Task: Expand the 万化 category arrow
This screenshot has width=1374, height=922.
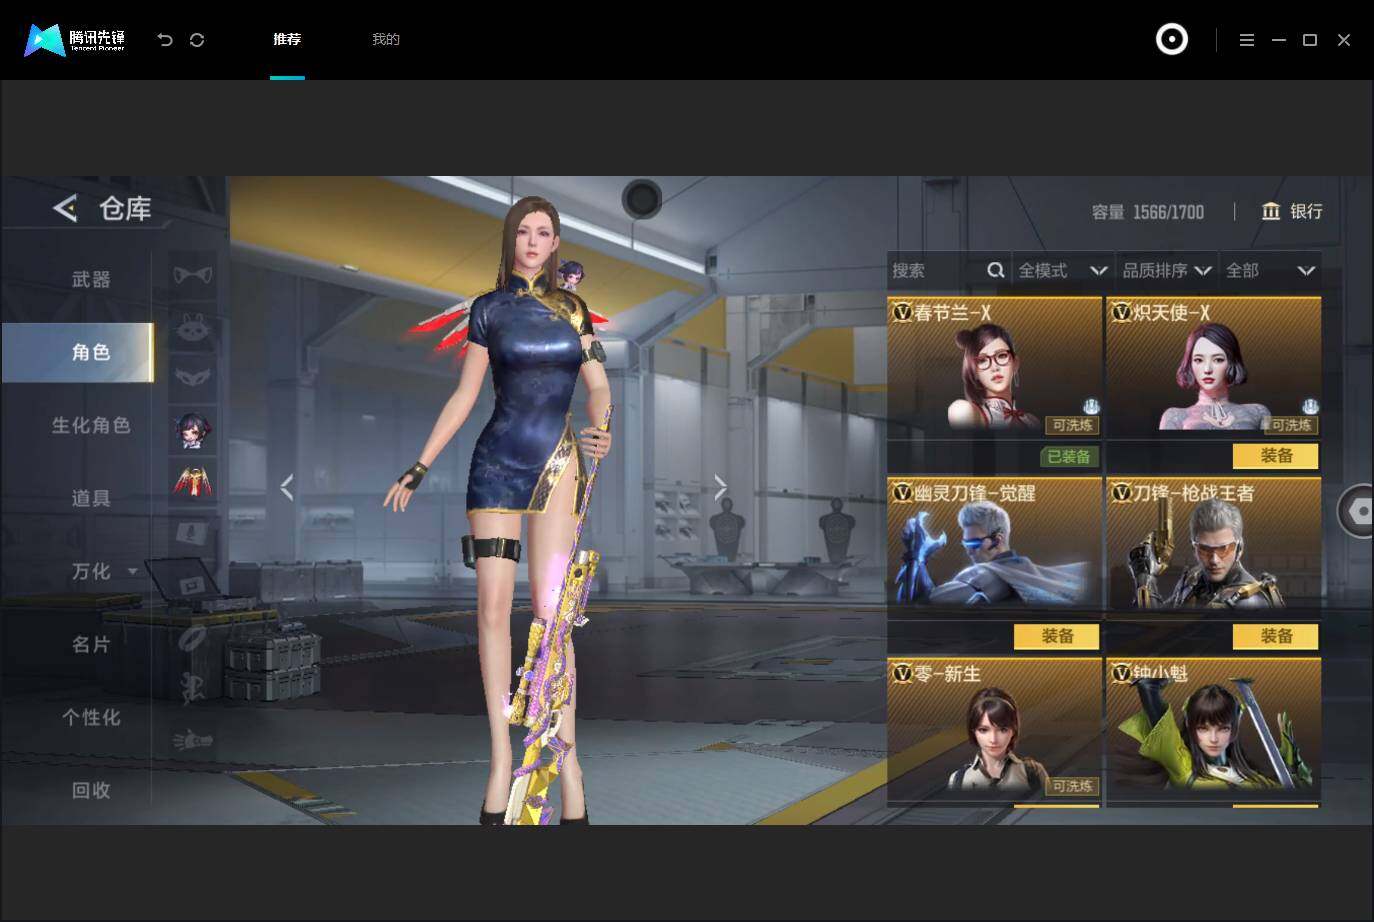Action: tap(133, 571)
